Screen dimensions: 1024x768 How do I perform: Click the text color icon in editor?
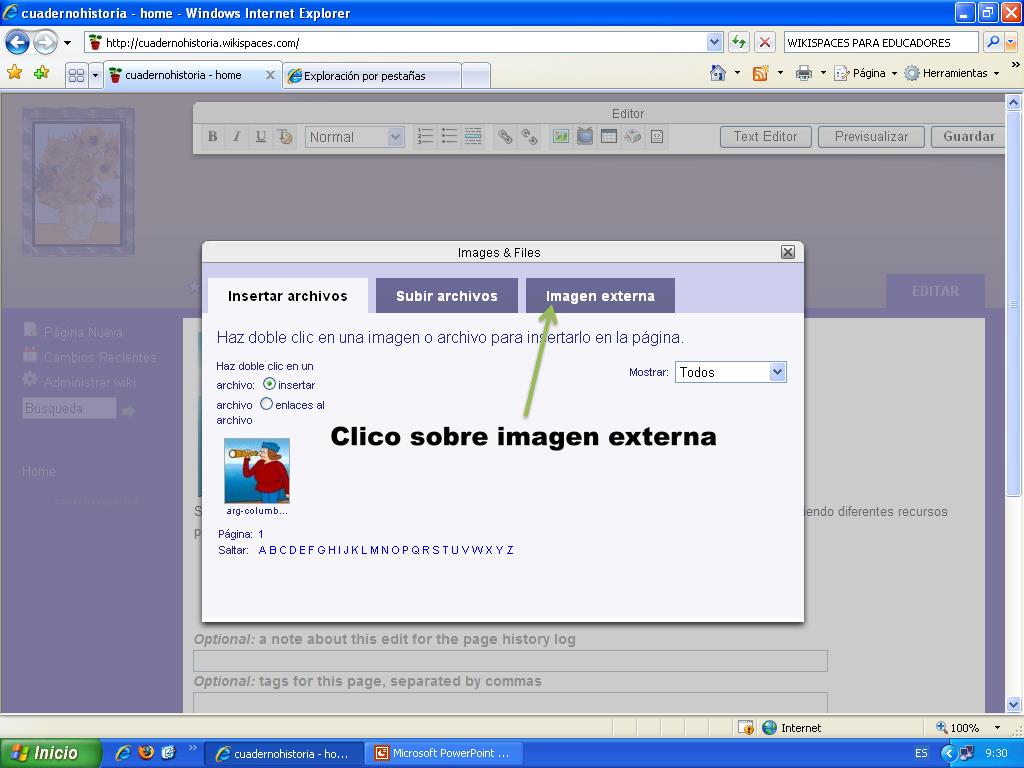(x=285, y=136)
